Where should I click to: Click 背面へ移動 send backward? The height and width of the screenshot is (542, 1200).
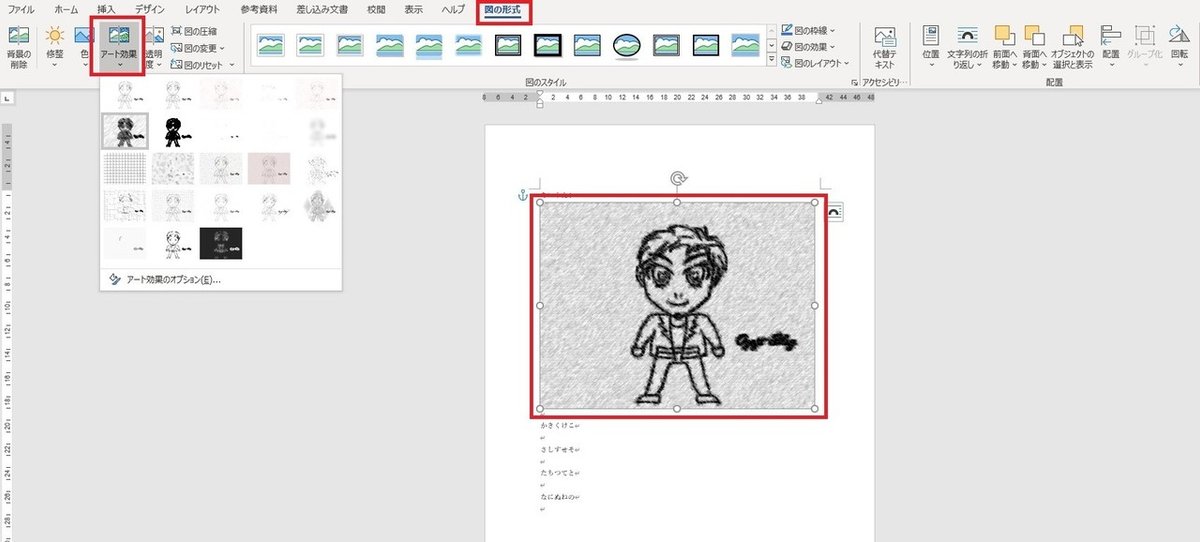[x=1033, y=46]
